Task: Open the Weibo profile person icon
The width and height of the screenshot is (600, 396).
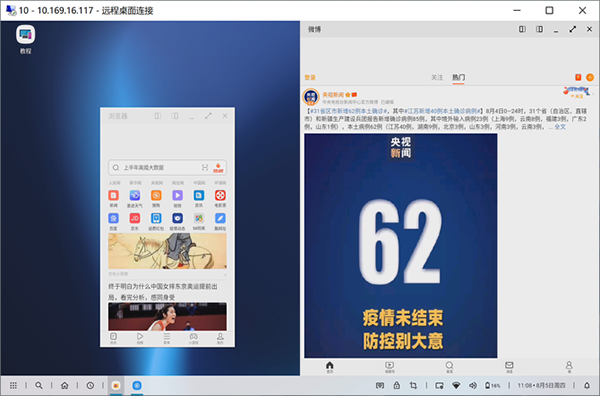Action: pyautogui.click(x=569, y=366)
